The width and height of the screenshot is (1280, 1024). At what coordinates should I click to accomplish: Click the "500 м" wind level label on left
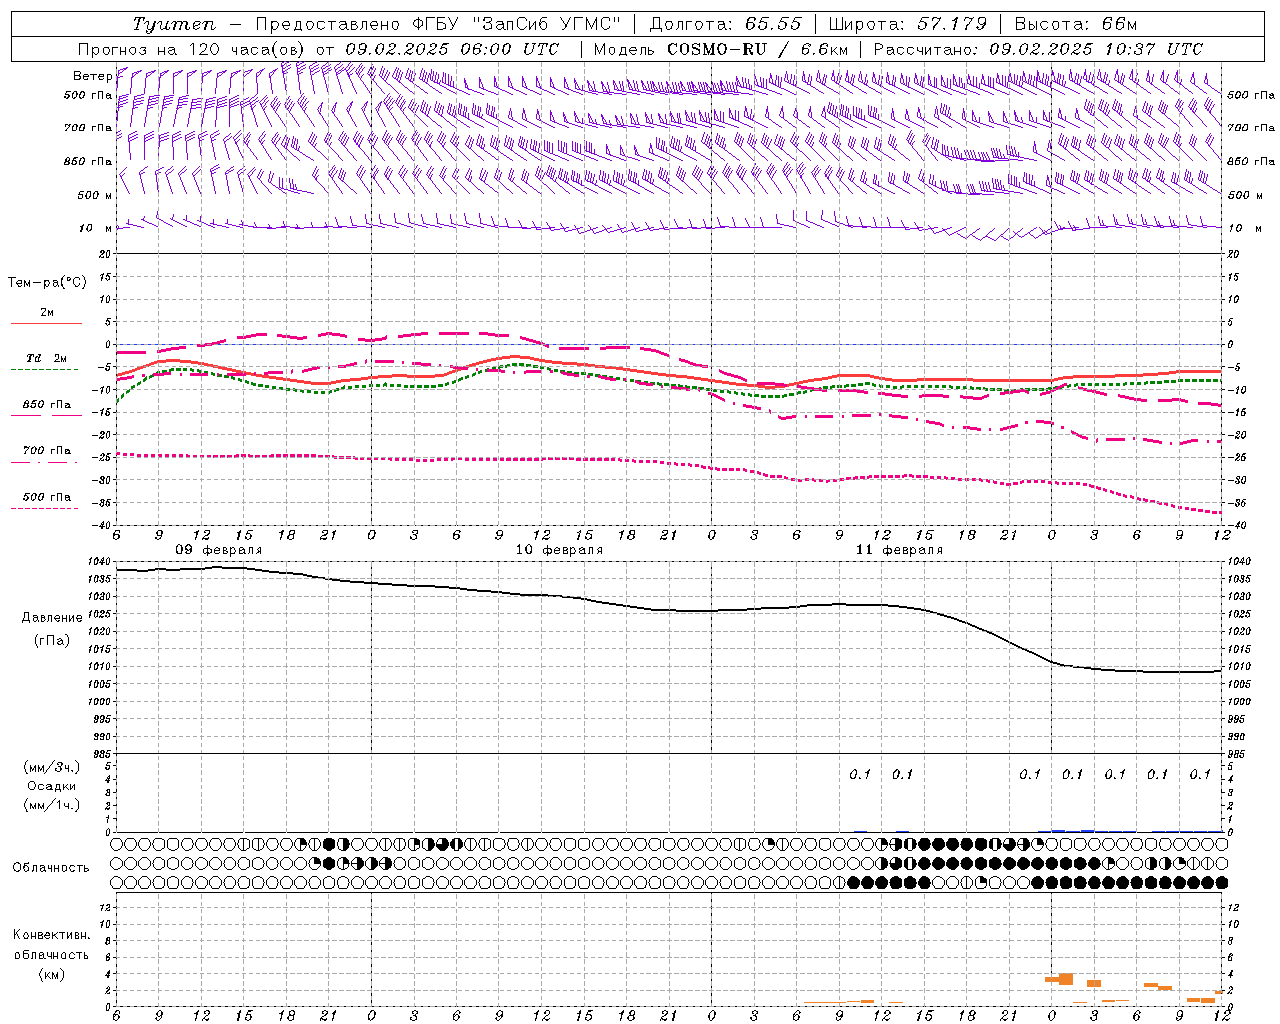[x=94, y=195]
